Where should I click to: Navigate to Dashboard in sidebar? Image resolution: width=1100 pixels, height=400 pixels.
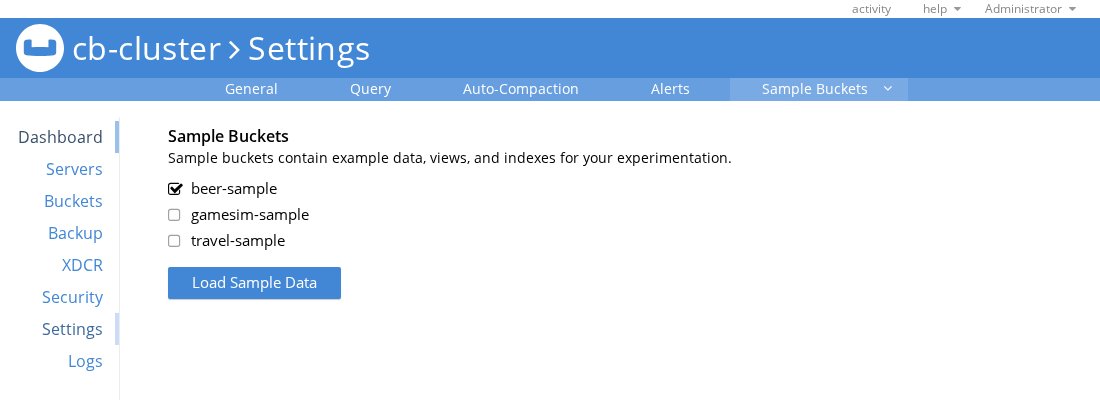(60, 137)
